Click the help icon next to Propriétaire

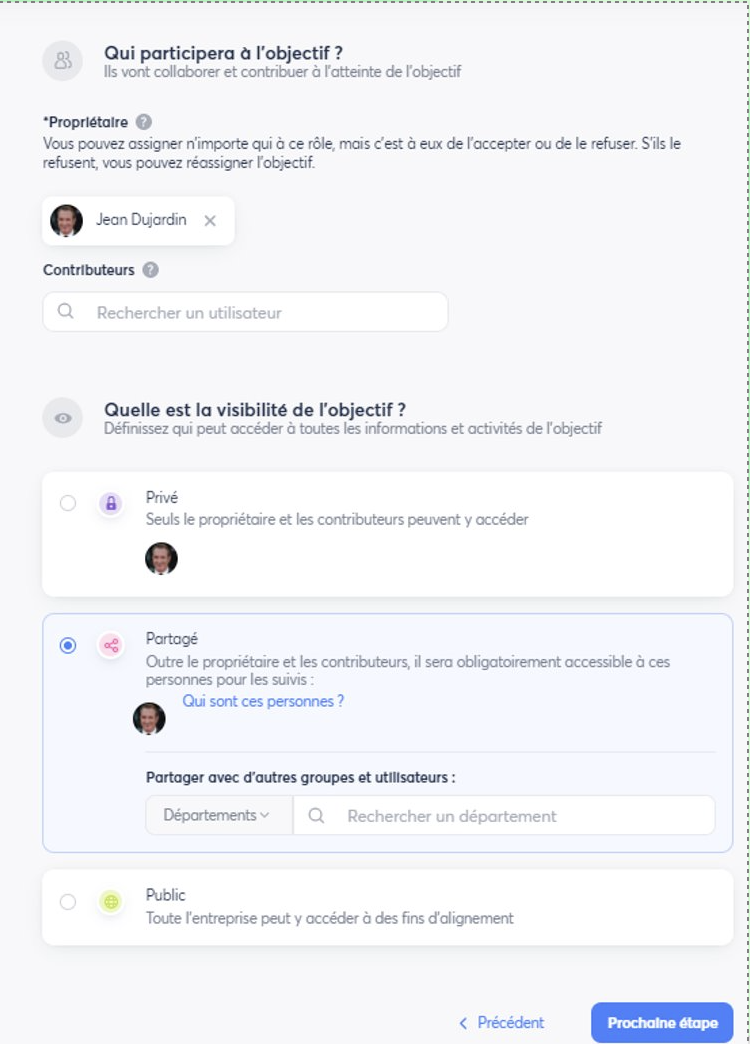144,122
